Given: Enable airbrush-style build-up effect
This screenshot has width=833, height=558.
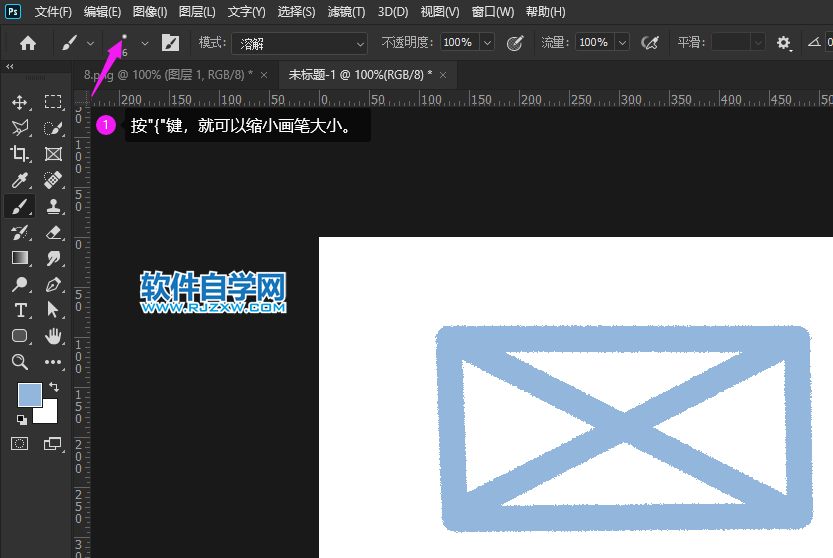Looking at the screenshot, I should tap(650, 43).
